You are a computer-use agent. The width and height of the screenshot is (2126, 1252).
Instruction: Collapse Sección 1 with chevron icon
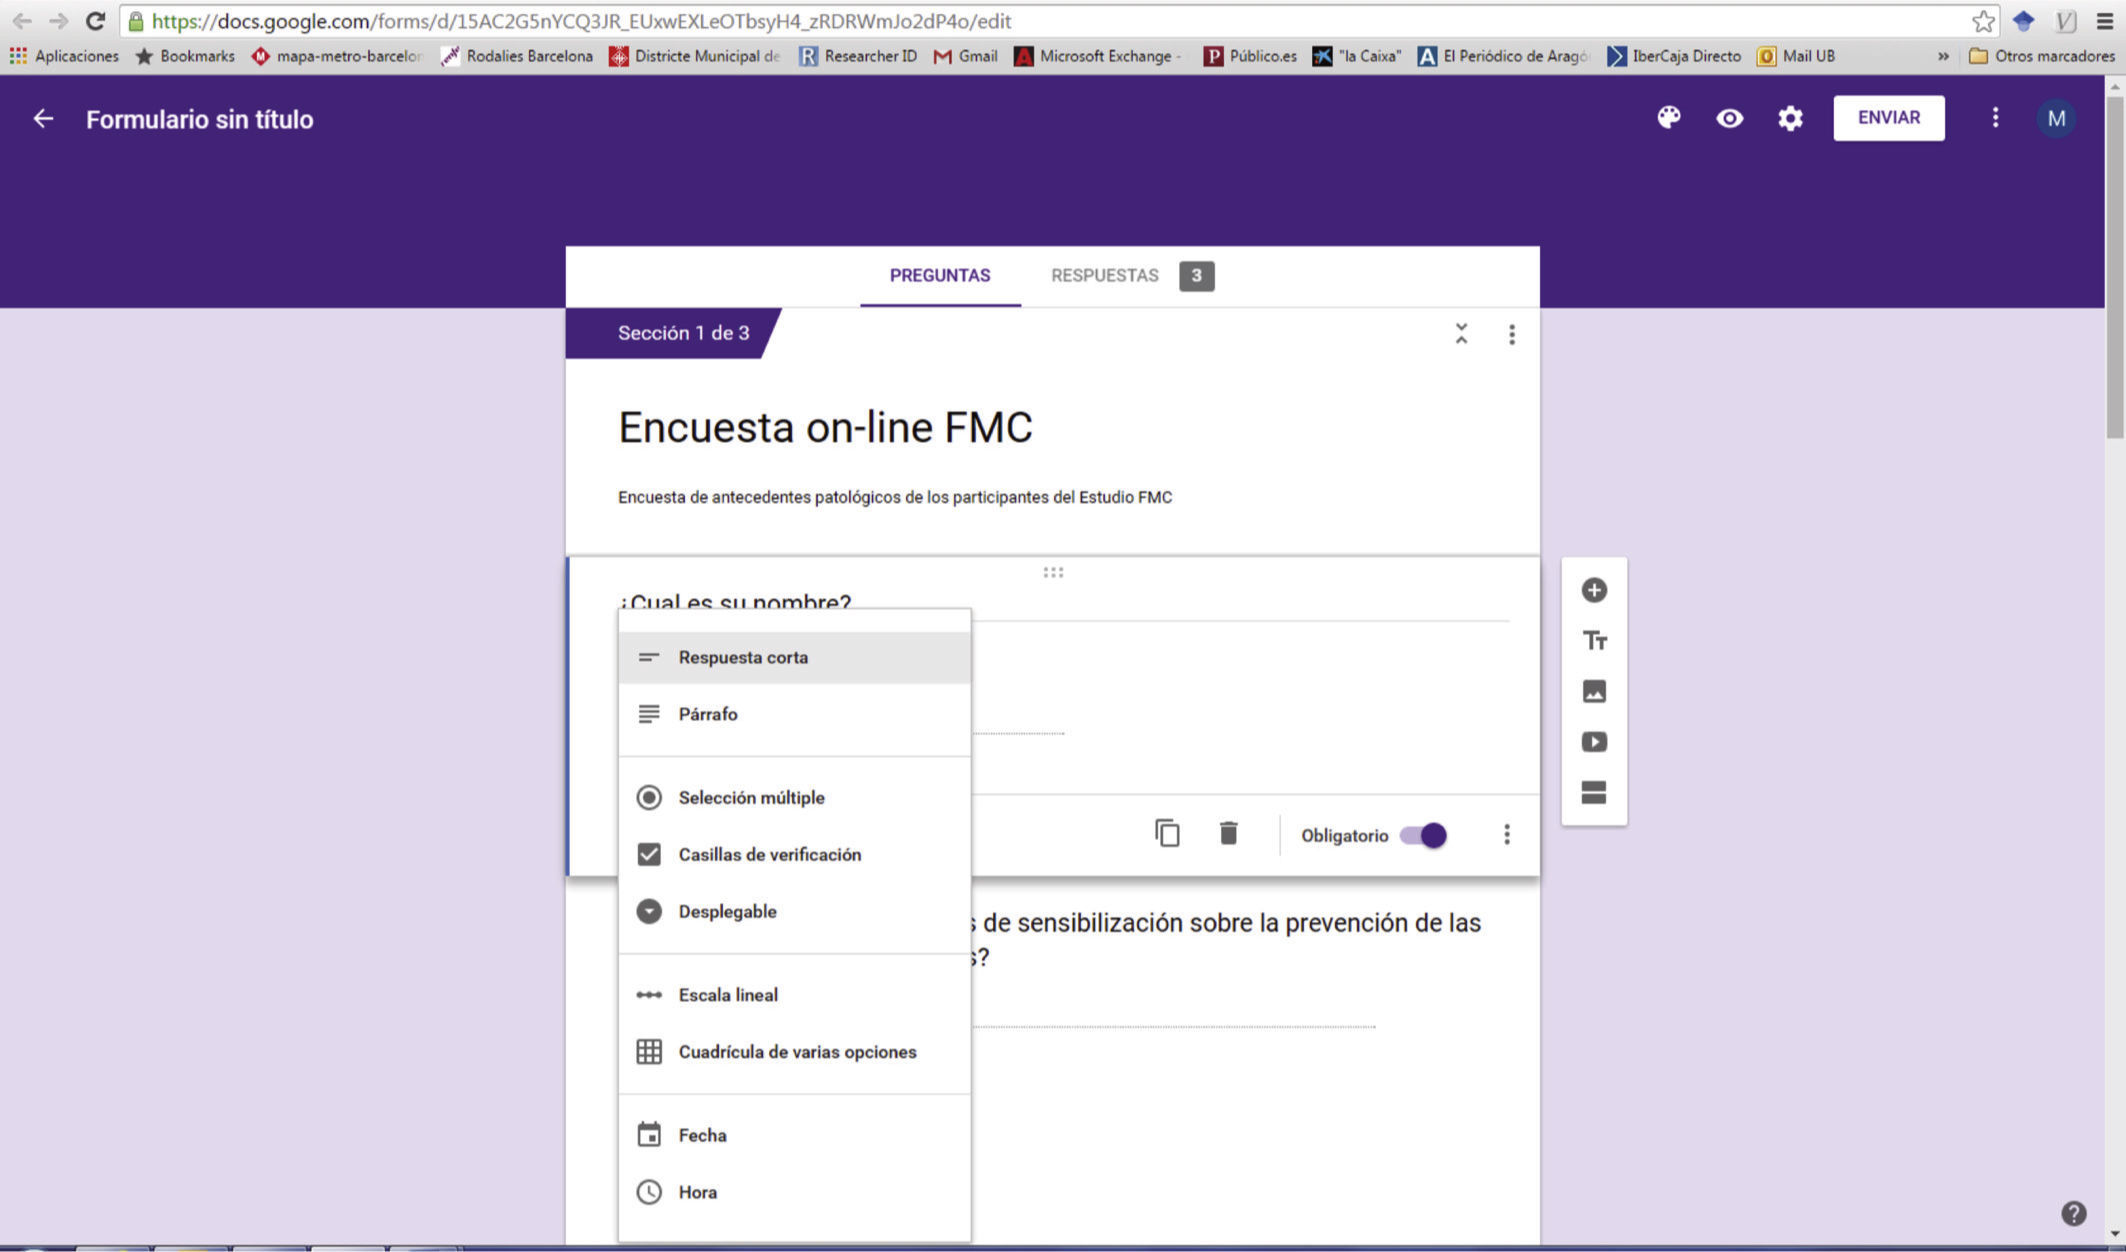click(1461, 334)
